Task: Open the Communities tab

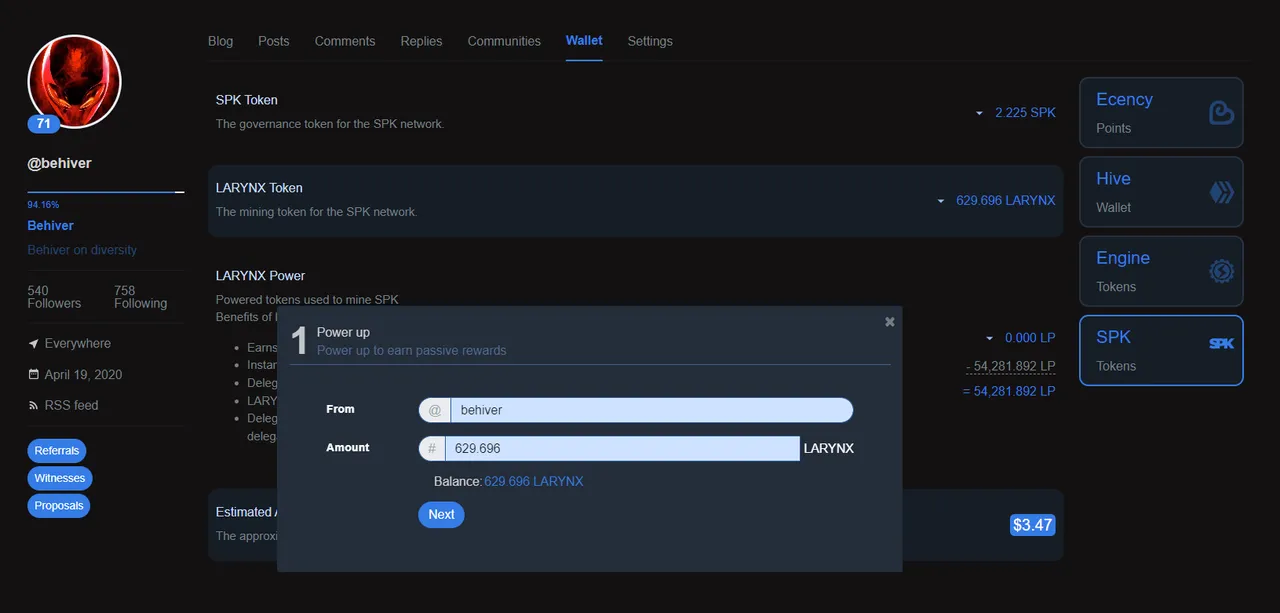Action: (504, 41)
